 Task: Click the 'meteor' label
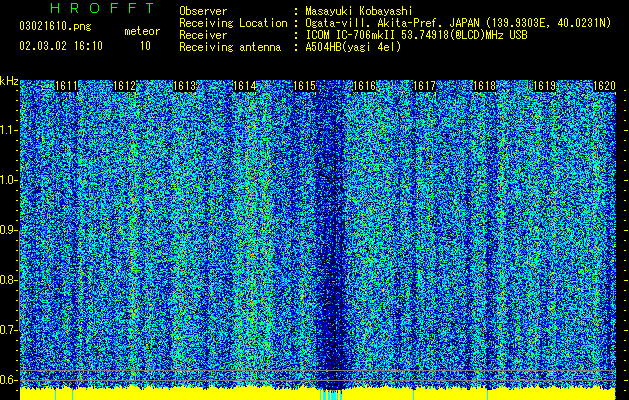142,31
